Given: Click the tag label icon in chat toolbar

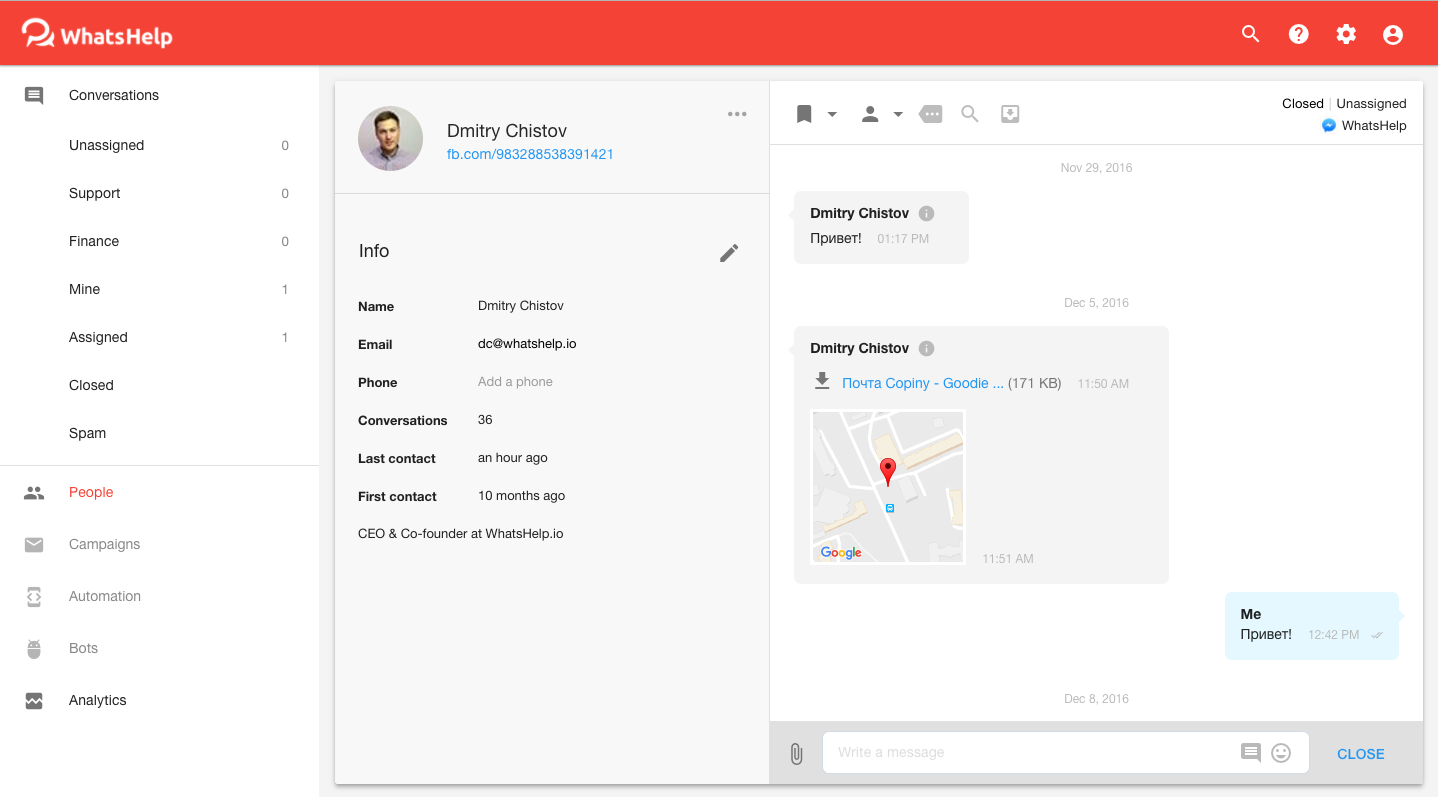Looking at the screenshot, I should point(931,114).
